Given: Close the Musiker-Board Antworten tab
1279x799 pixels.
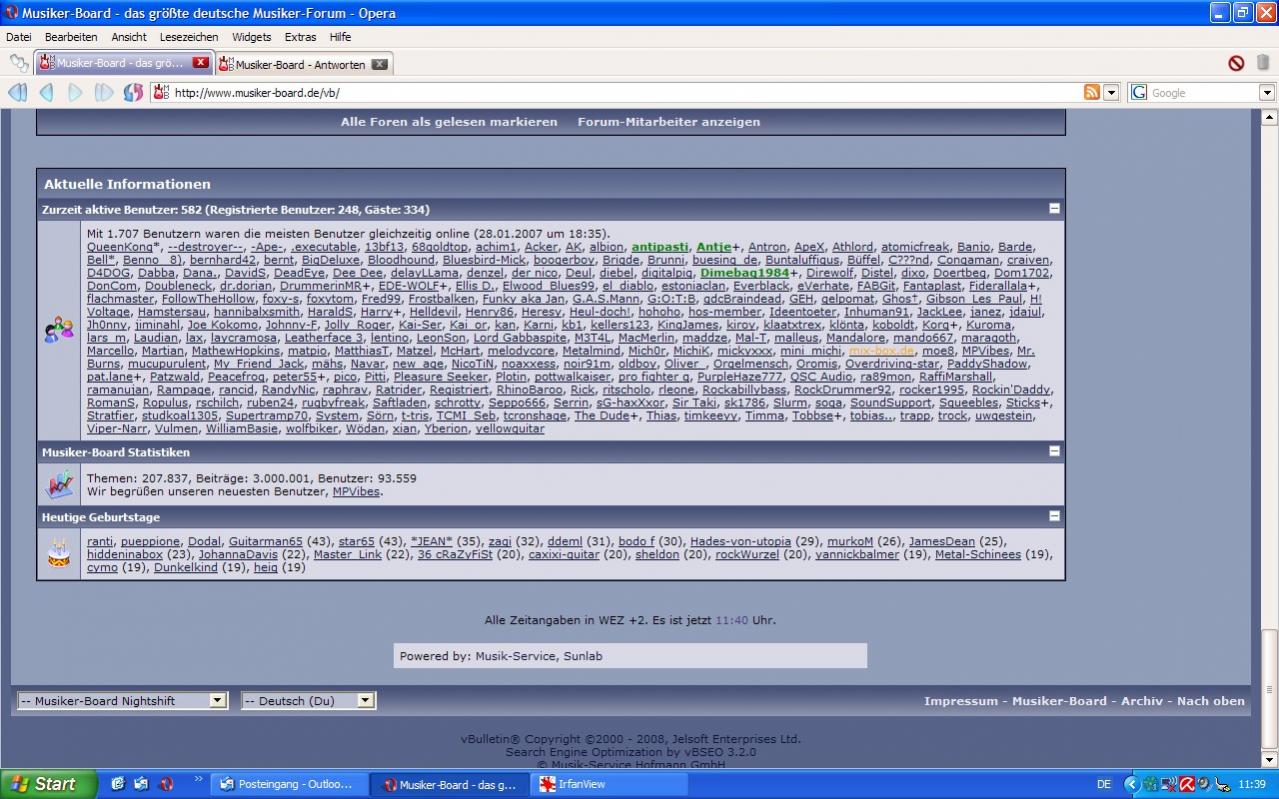Looking at the screenshot, I should pyautogui.click(x=379, y=64).
